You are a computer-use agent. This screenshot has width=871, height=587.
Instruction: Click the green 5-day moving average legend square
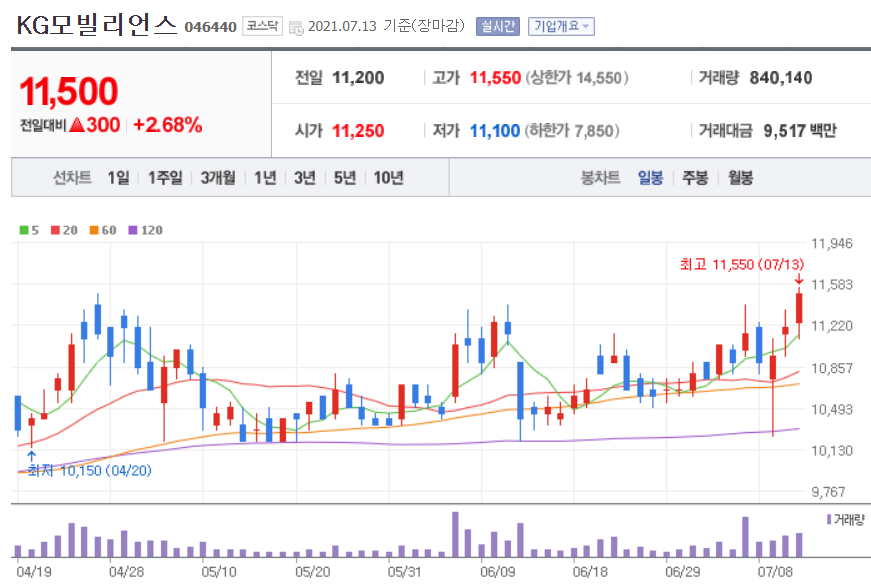click(24, 230)
